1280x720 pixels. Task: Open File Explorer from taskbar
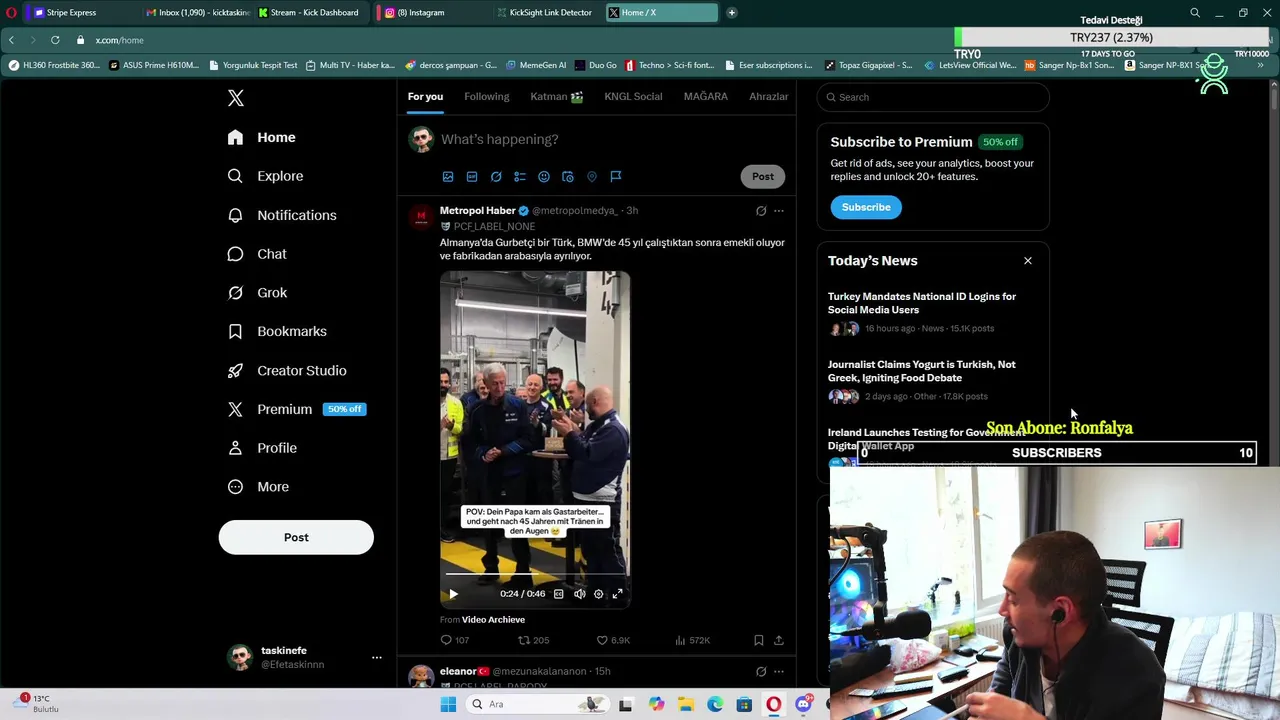click(x=686, y=704)
